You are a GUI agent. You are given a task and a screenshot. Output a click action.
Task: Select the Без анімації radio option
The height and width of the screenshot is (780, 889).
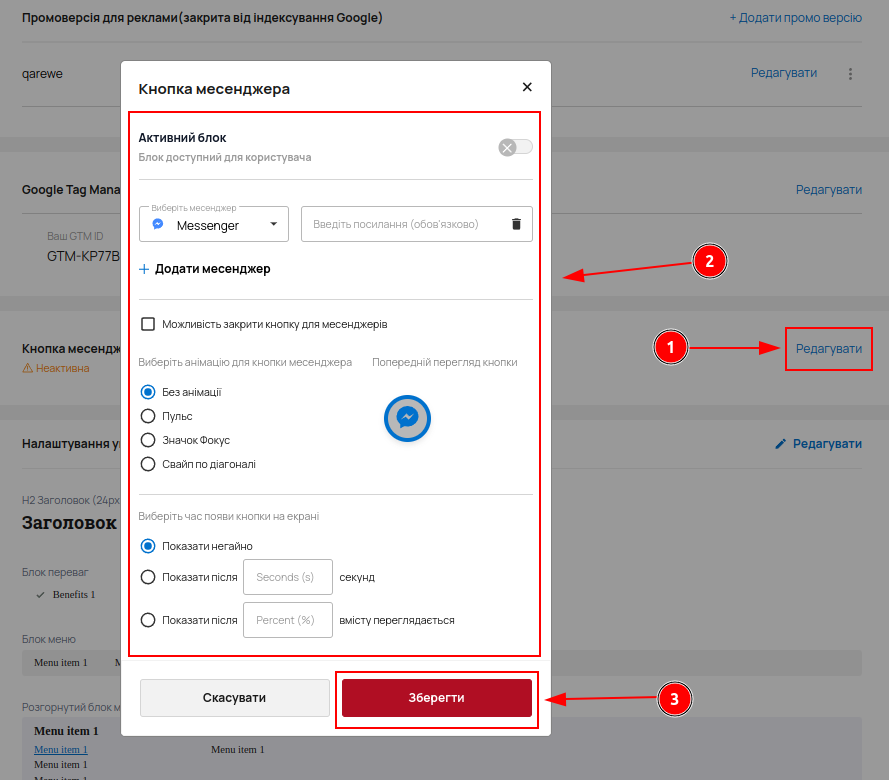[148, 392]
